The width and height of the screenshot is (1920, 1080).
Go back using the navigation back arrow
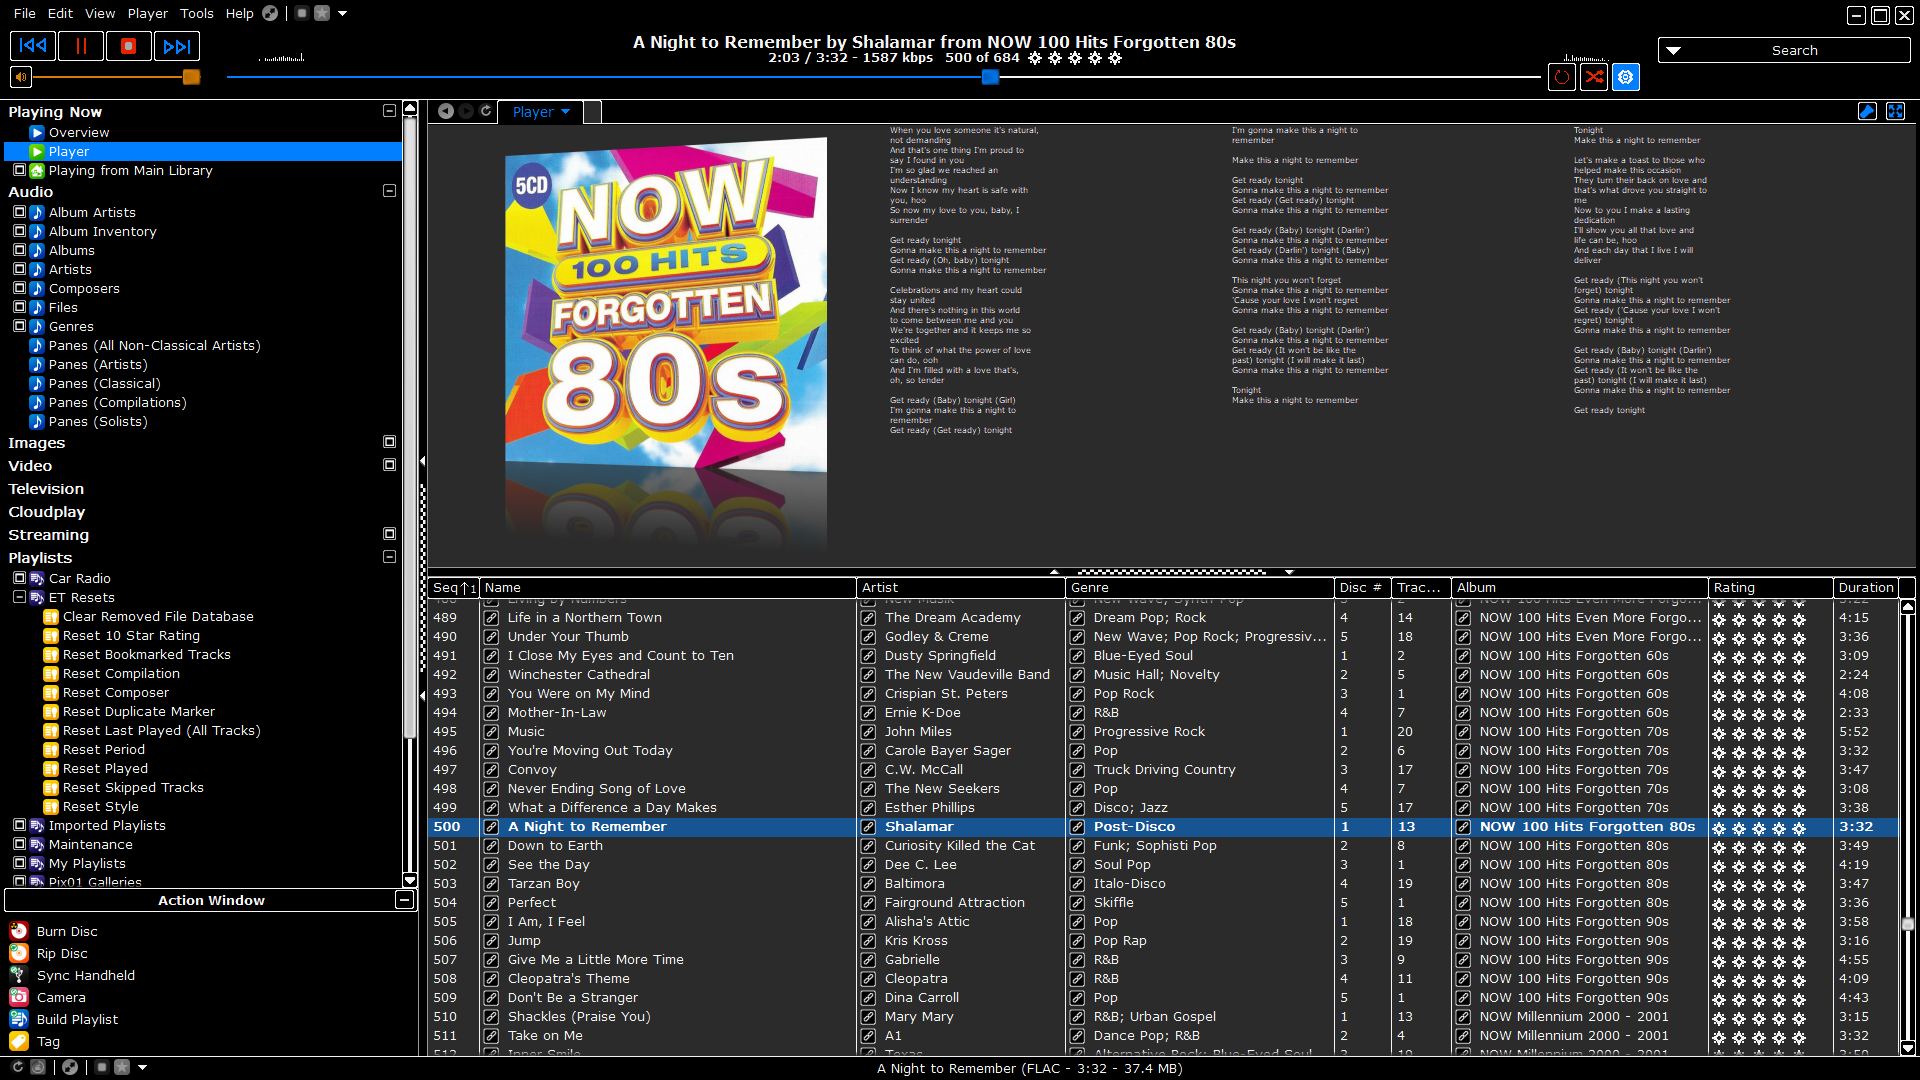coord(446,112)
